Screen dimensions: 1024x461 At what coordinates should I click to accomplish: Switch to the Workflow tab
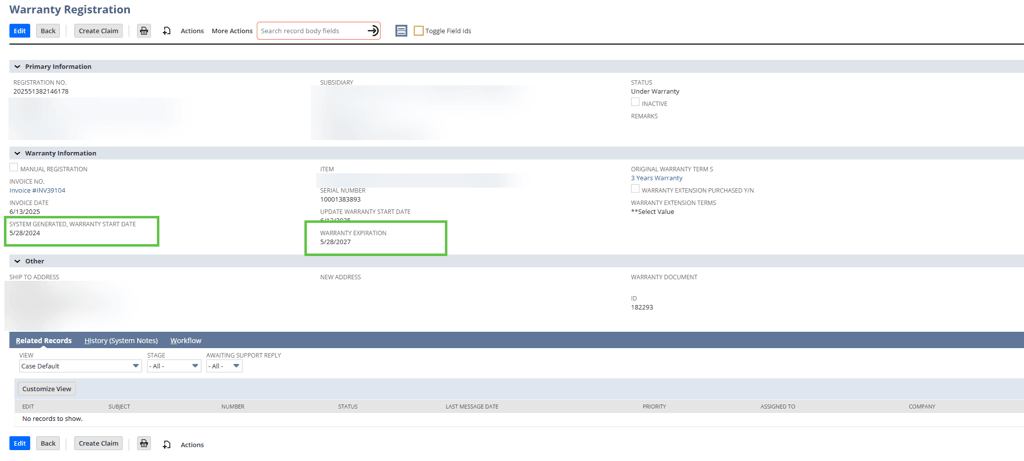click(x=185, y=340)
